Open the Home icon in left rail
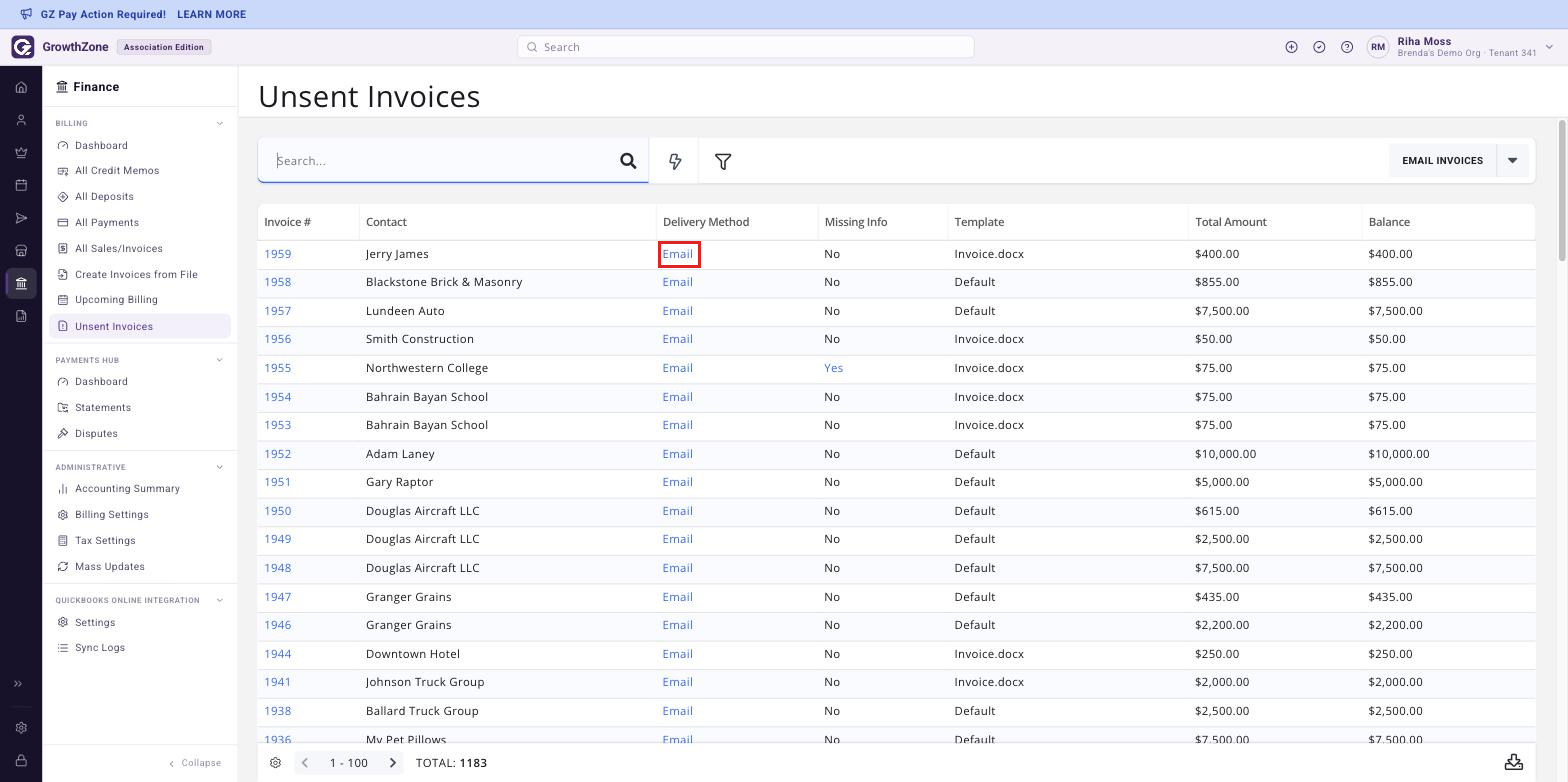Image resolution: width=1568 pixels, height=782 pixels. 21,87
